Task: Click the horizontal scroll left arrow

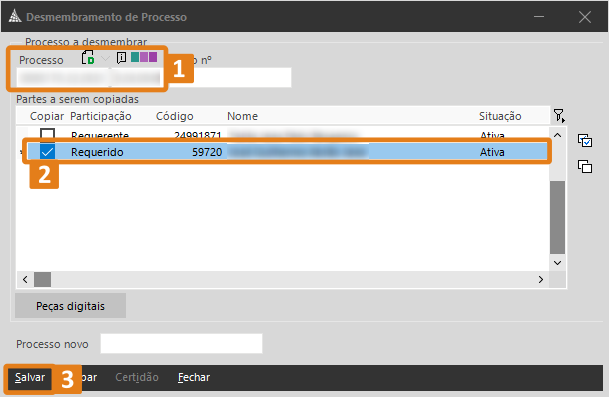Action: click(x=25, y=279)
